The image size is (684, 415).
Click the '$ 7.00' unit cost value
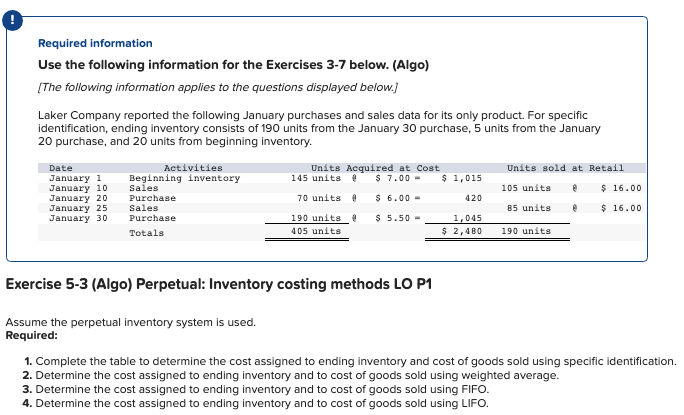point(393,178)
